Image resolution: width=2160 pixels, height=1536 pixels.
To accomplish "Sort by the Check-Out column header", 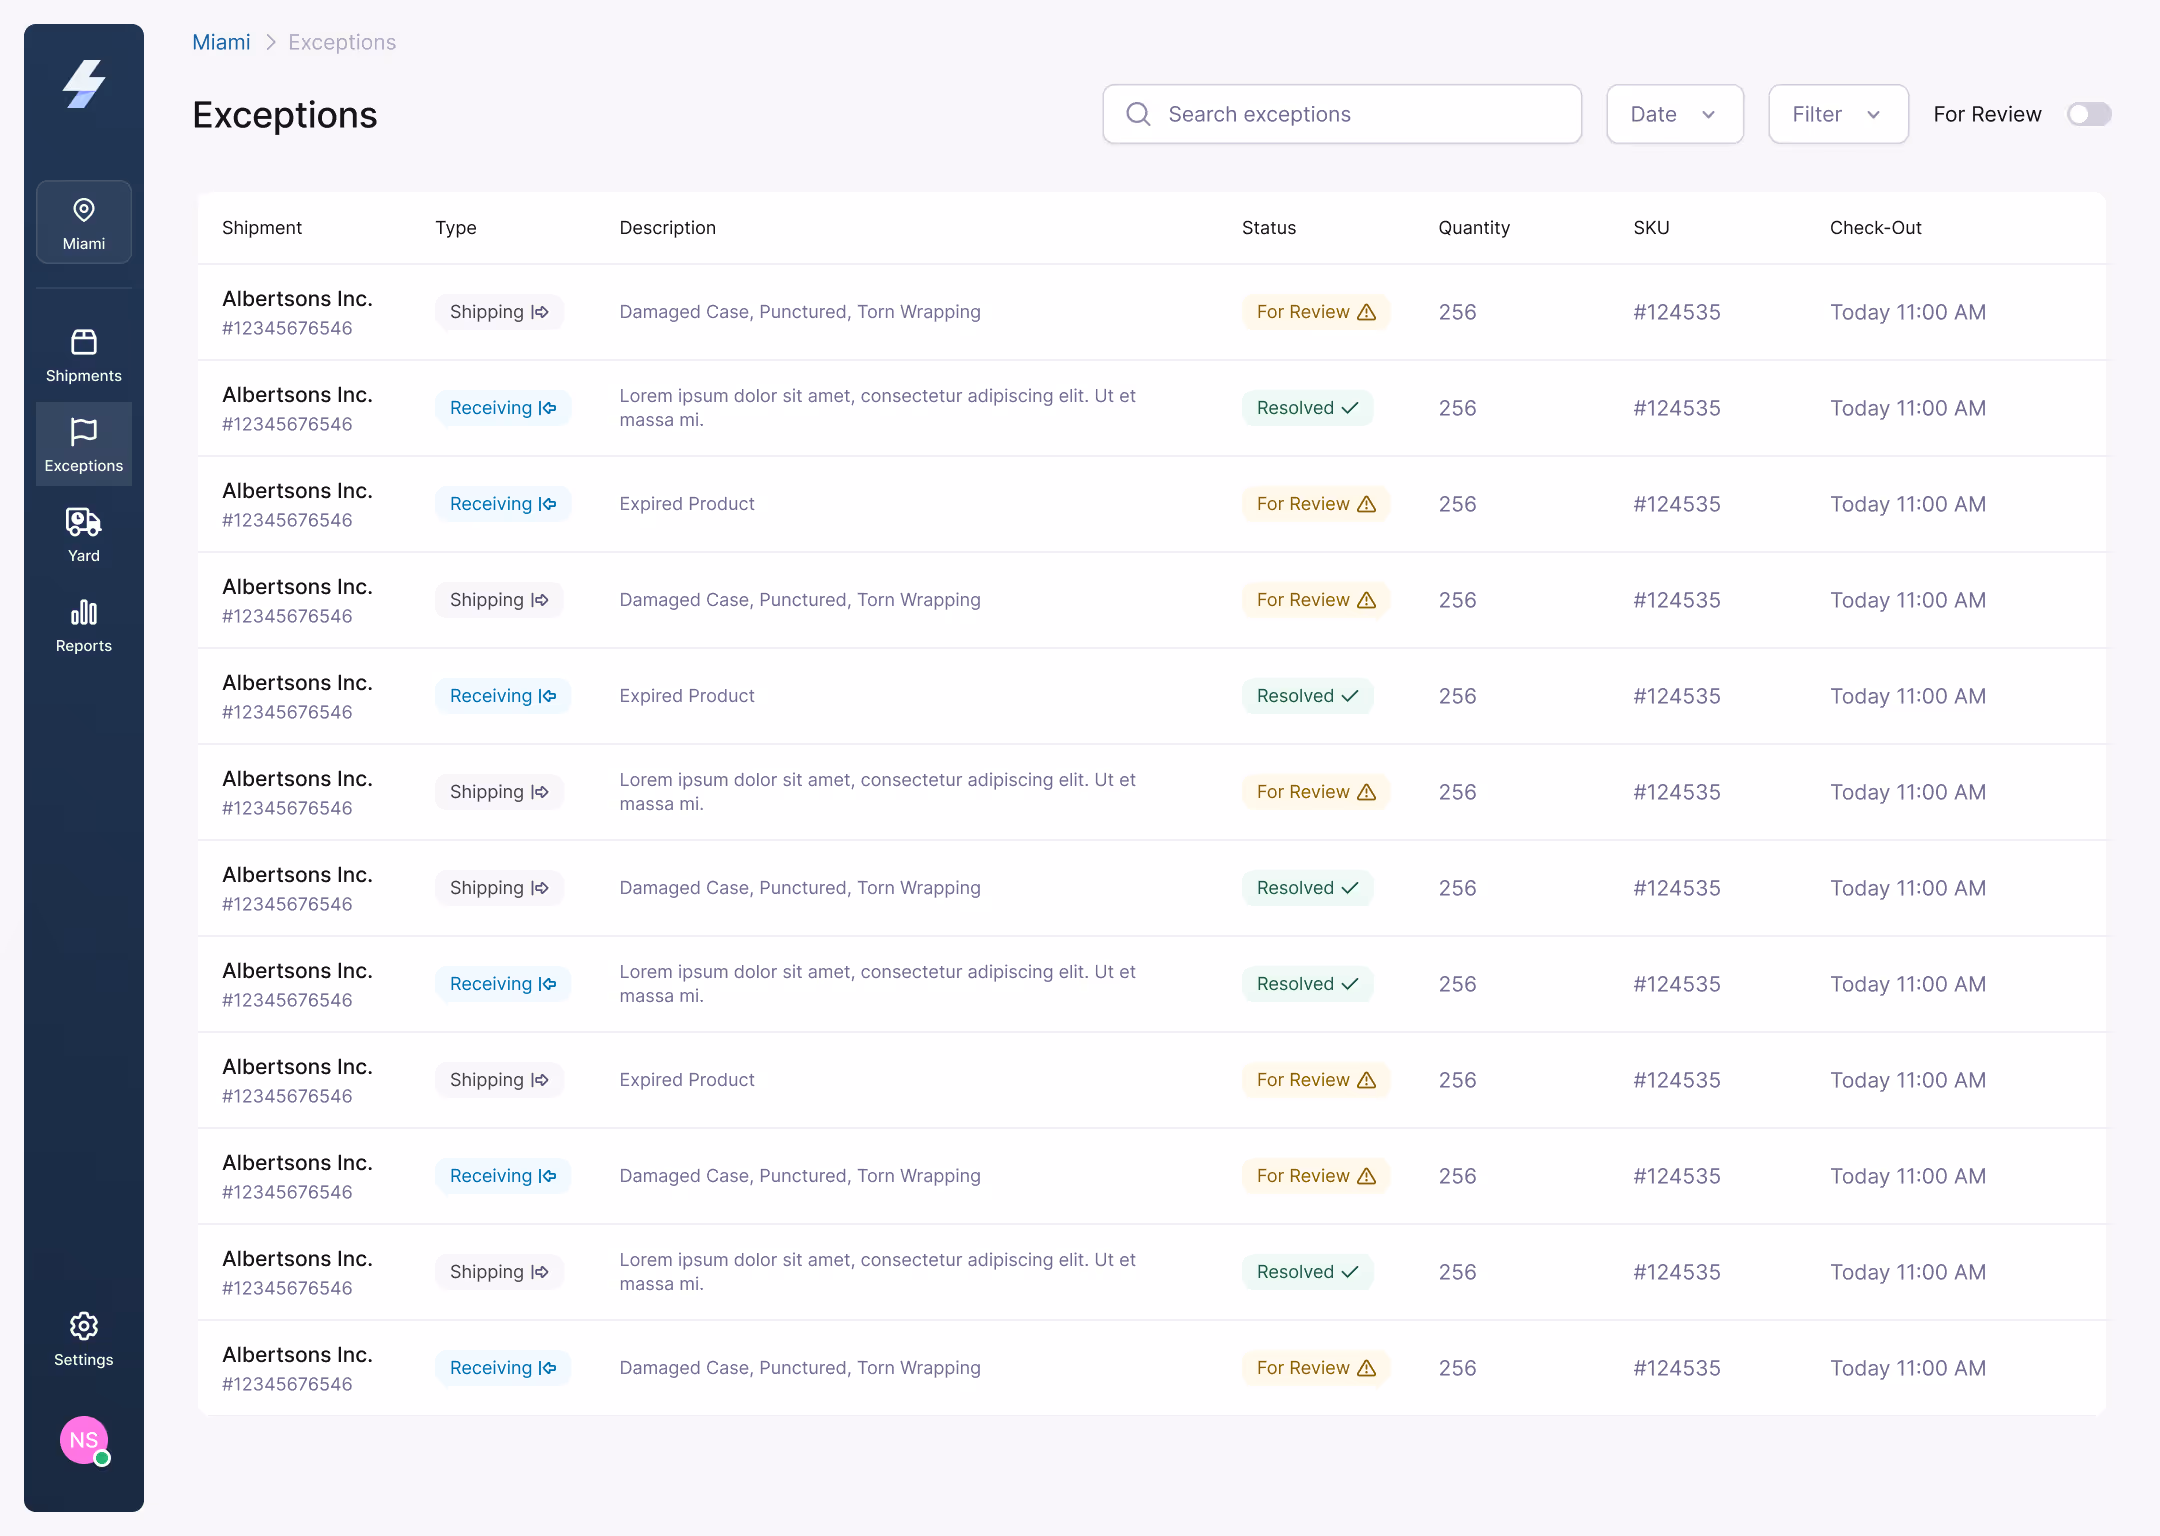I will point(1875,228).
